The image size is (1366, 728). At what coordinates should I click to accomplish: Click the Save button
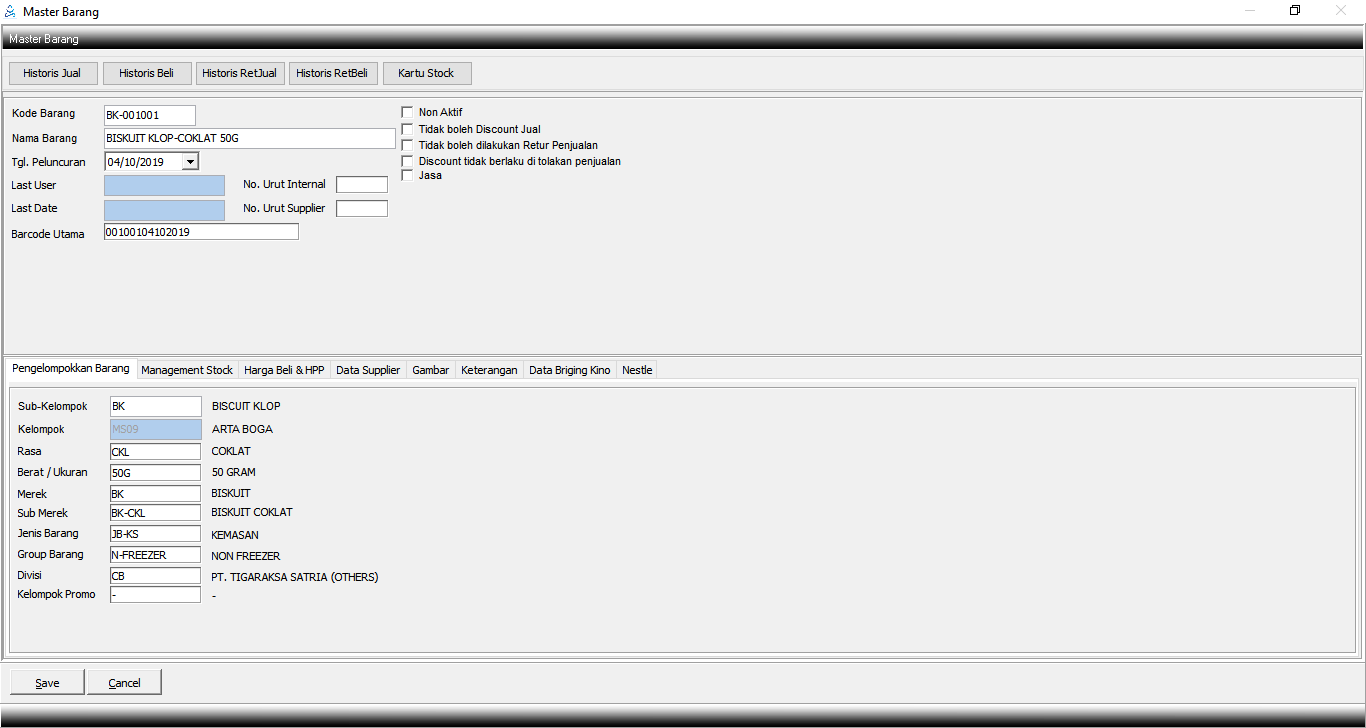click(47, 683)
